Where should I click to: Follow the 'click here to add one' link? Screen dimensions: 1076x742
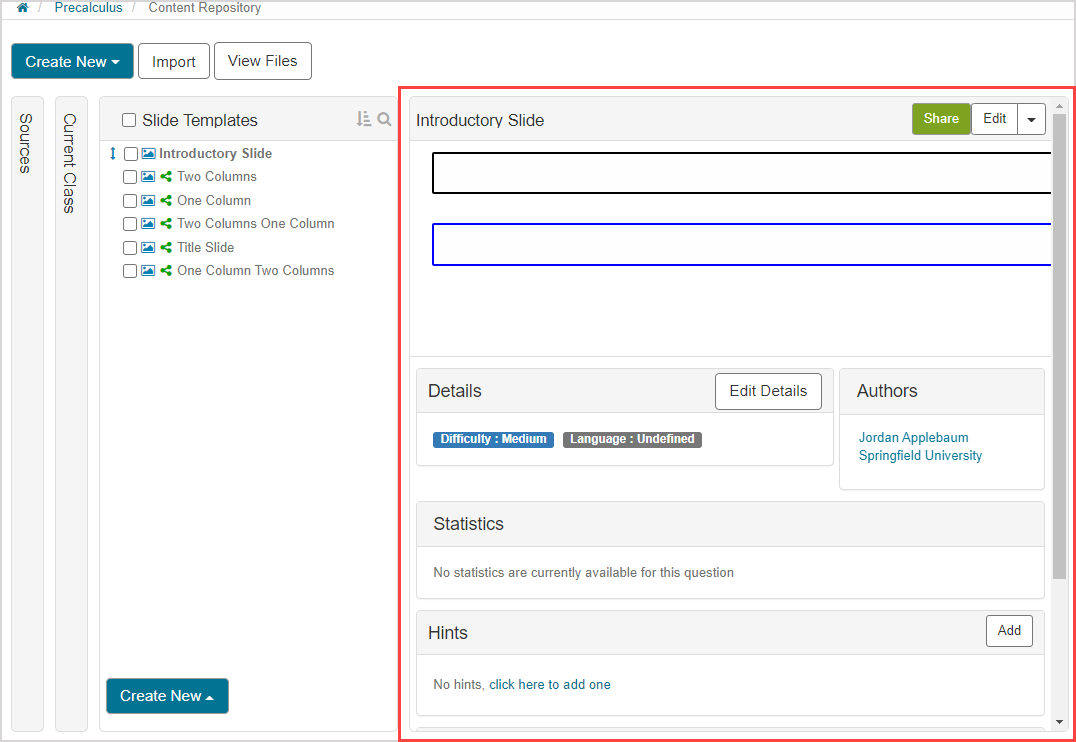point(549,685)
